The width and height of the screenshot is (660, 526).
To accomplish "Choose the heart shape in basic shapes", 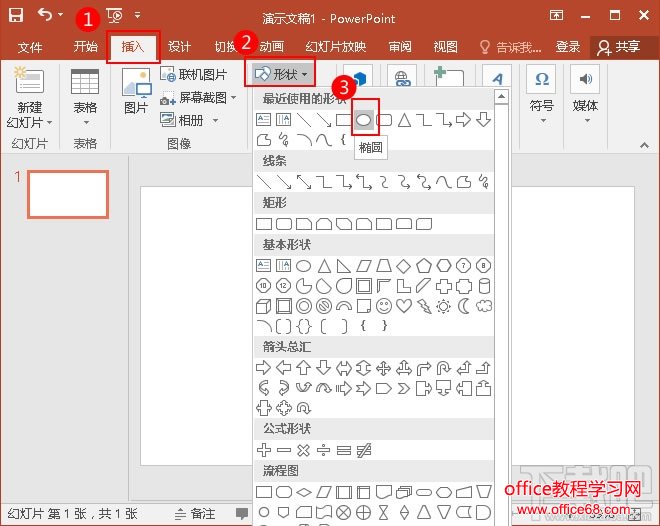I will click(404, 306).
